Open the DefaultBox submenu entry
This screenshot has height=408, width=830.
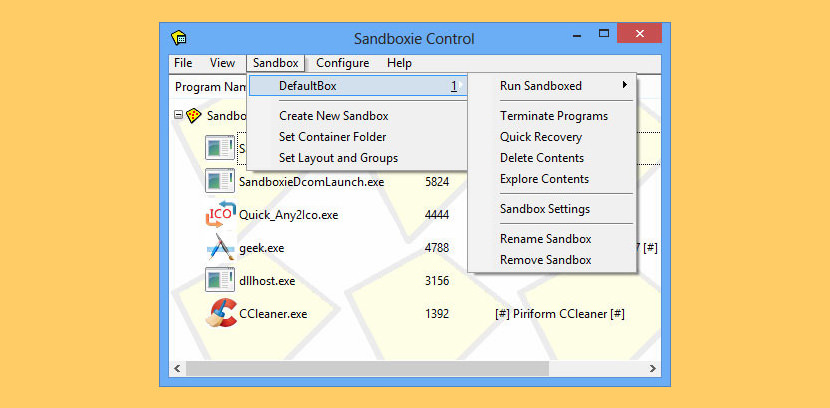pyautogui.click(x=357, y=86)
